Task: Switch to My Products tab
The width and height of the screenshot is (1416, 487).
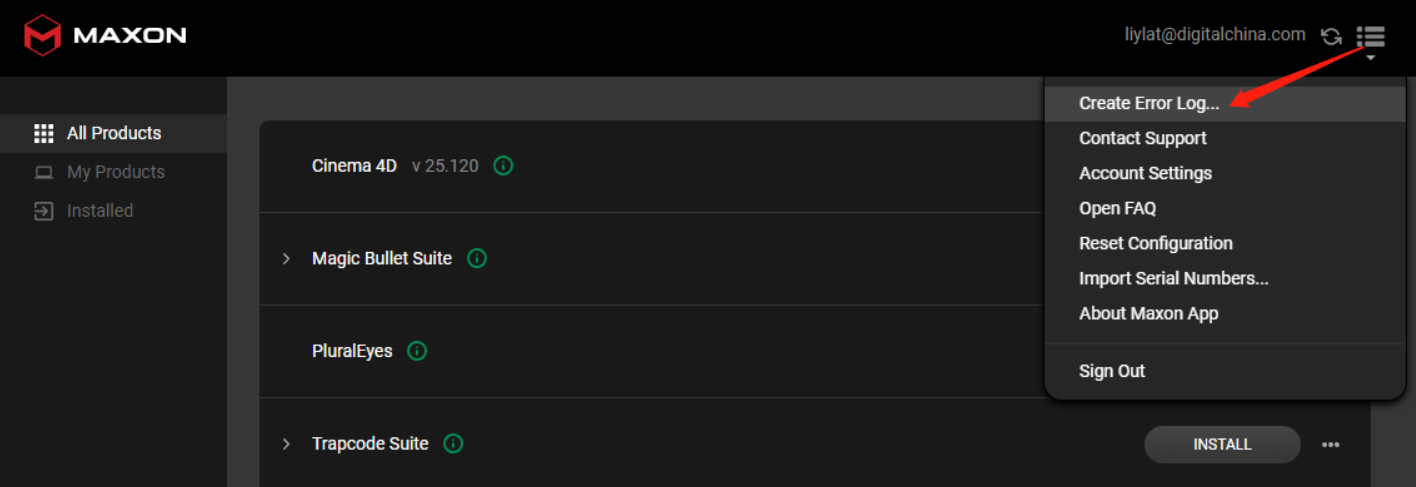Action: click(x=113, y=172)
